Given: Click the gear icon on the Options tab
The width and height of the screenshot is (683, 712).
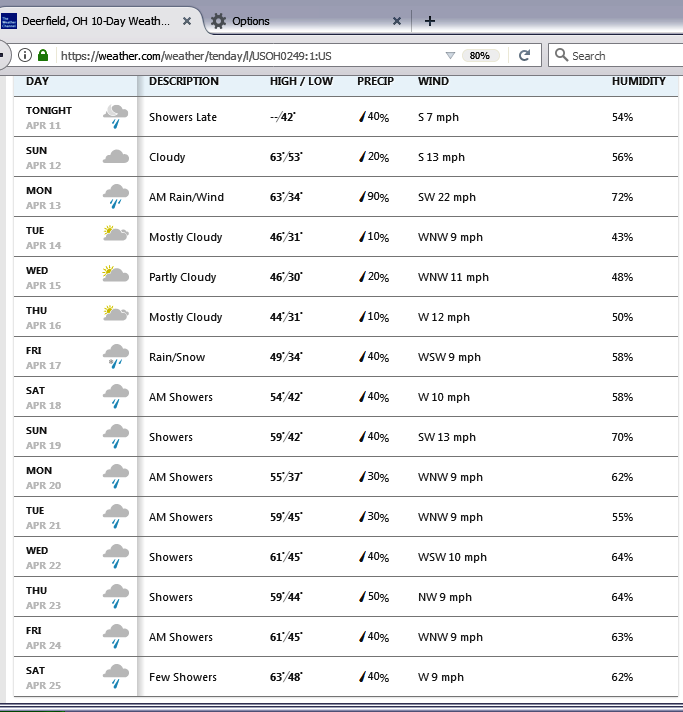Looking at the screenshot, I should (x=218, y=21).
